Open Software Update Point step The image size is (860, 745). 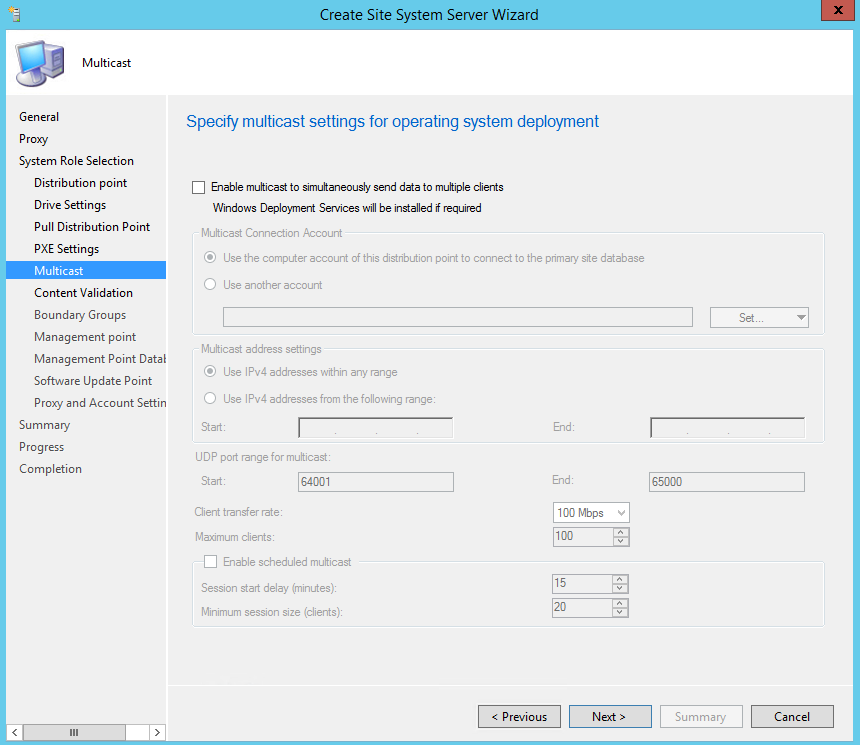pyautogui.click(x=93, y=381)
